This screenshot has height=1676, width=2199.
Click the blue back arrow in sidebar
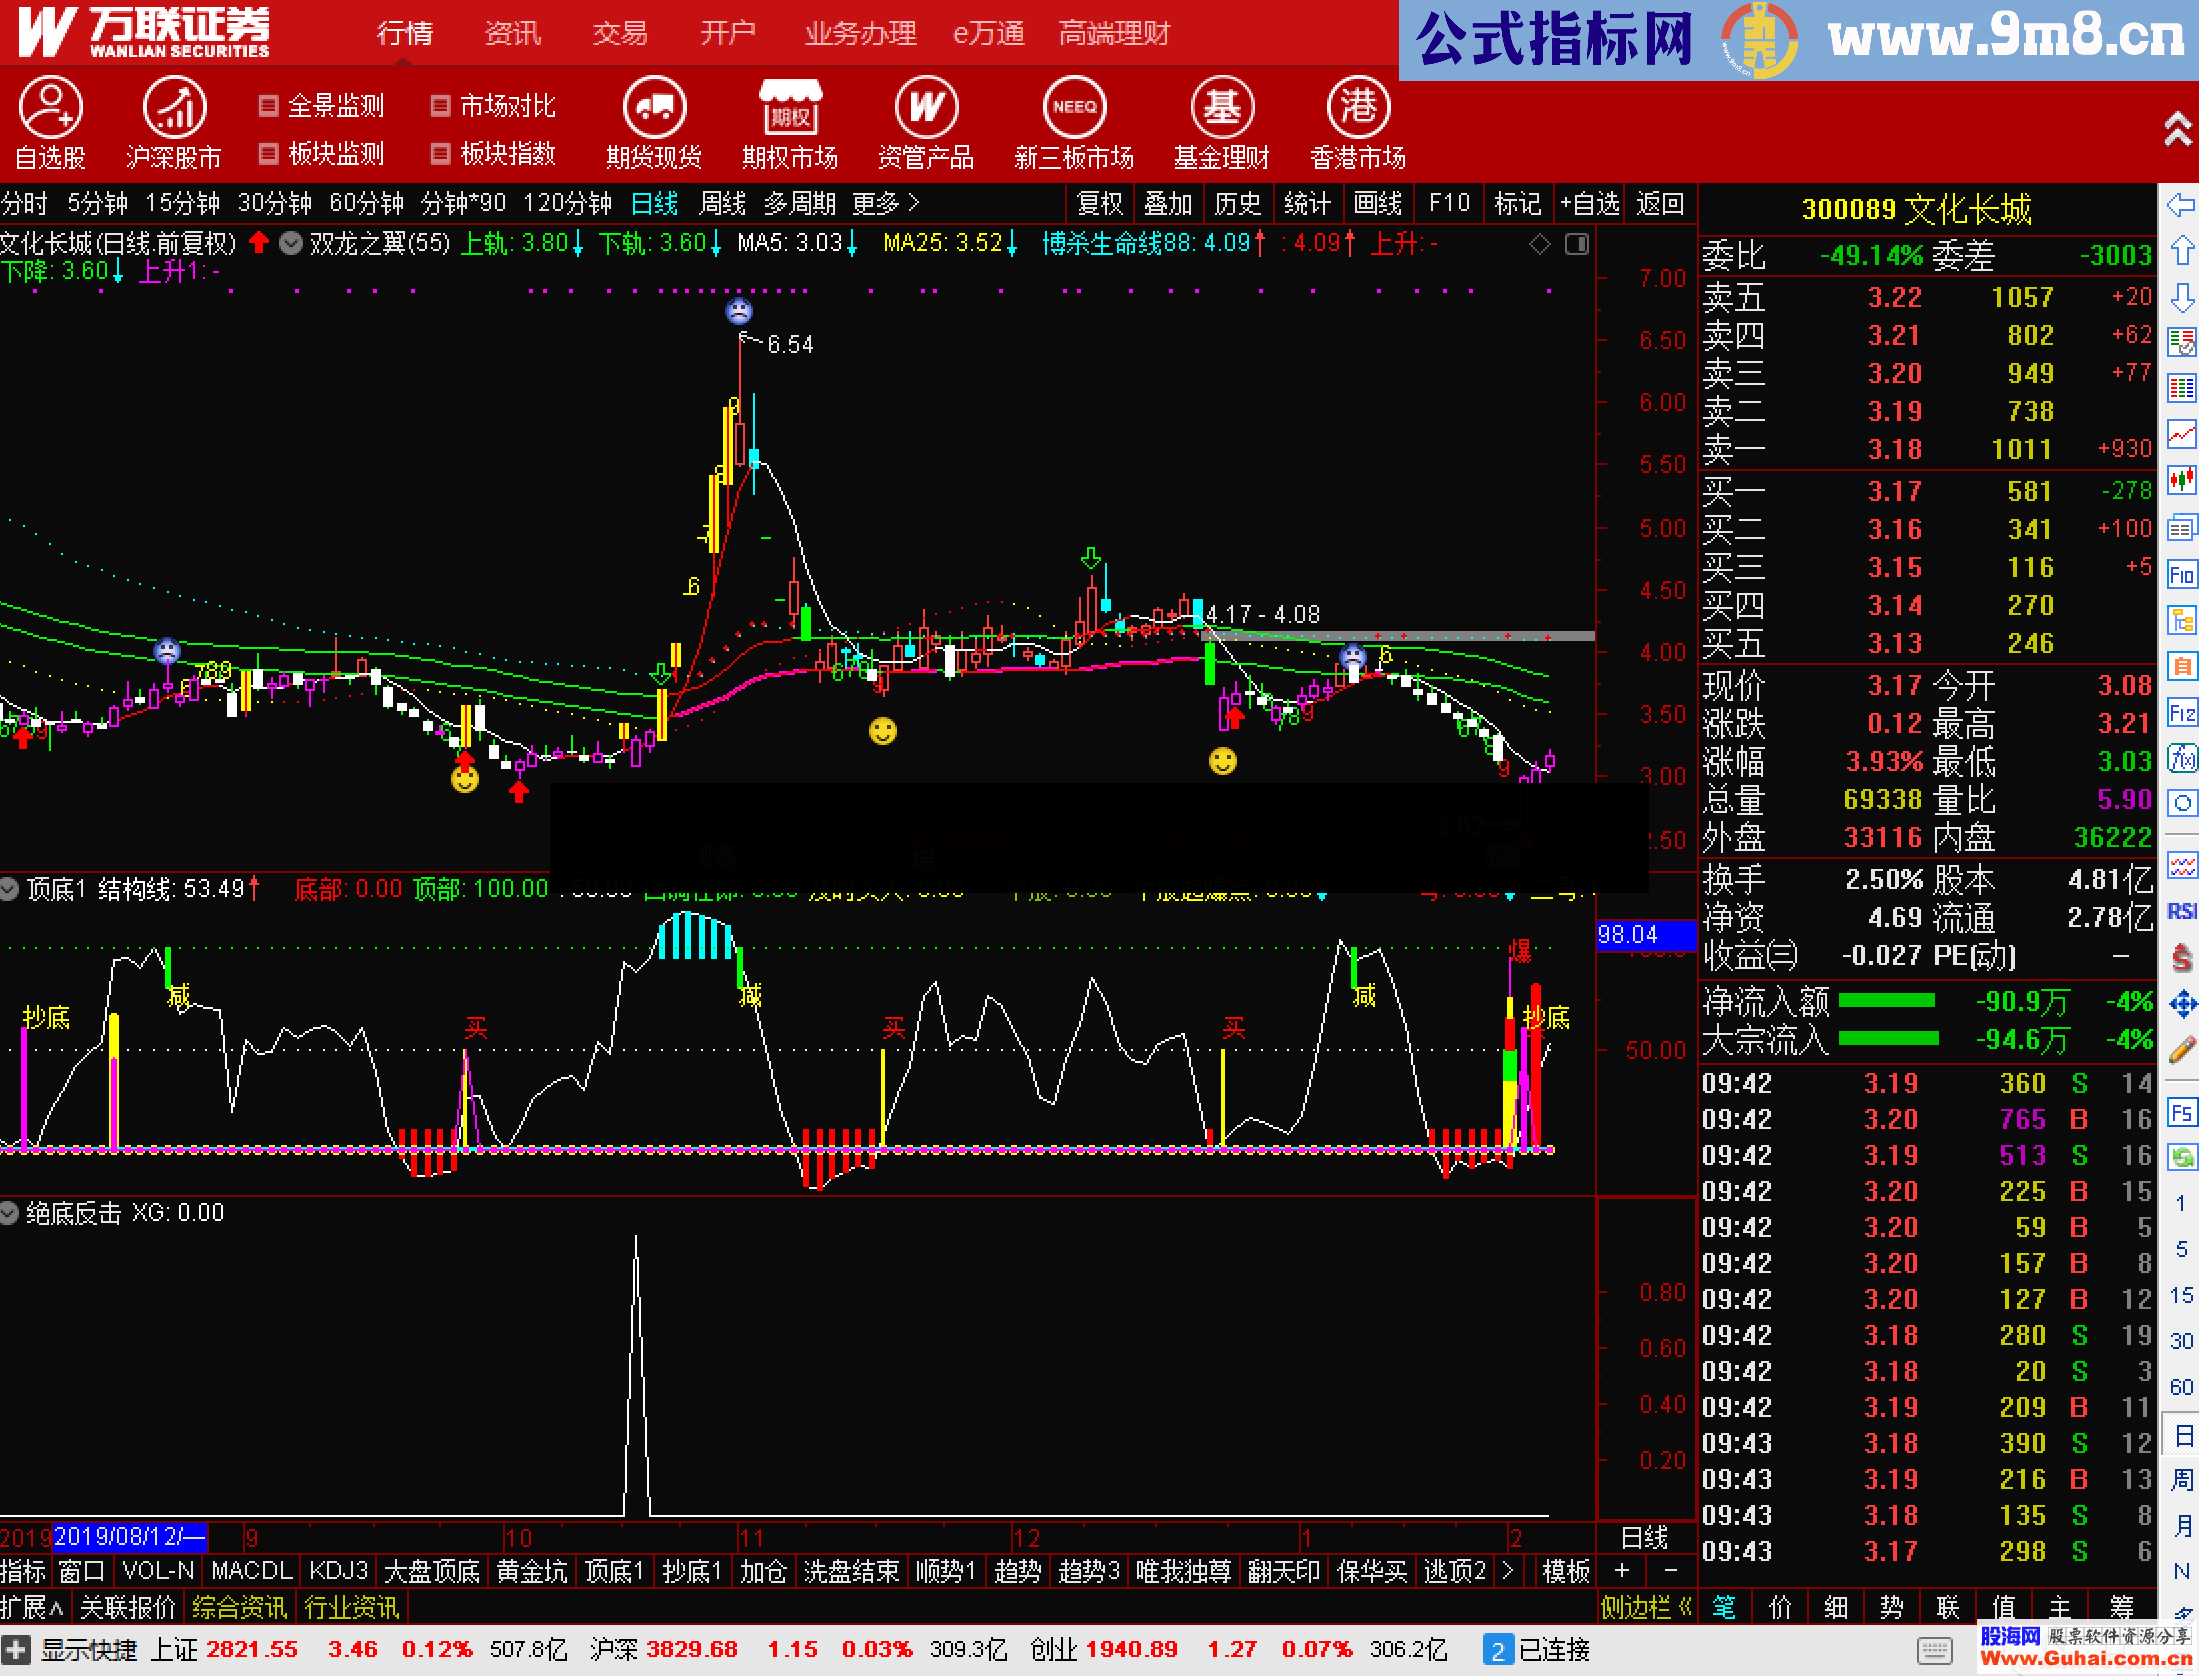click(2181, 205)
